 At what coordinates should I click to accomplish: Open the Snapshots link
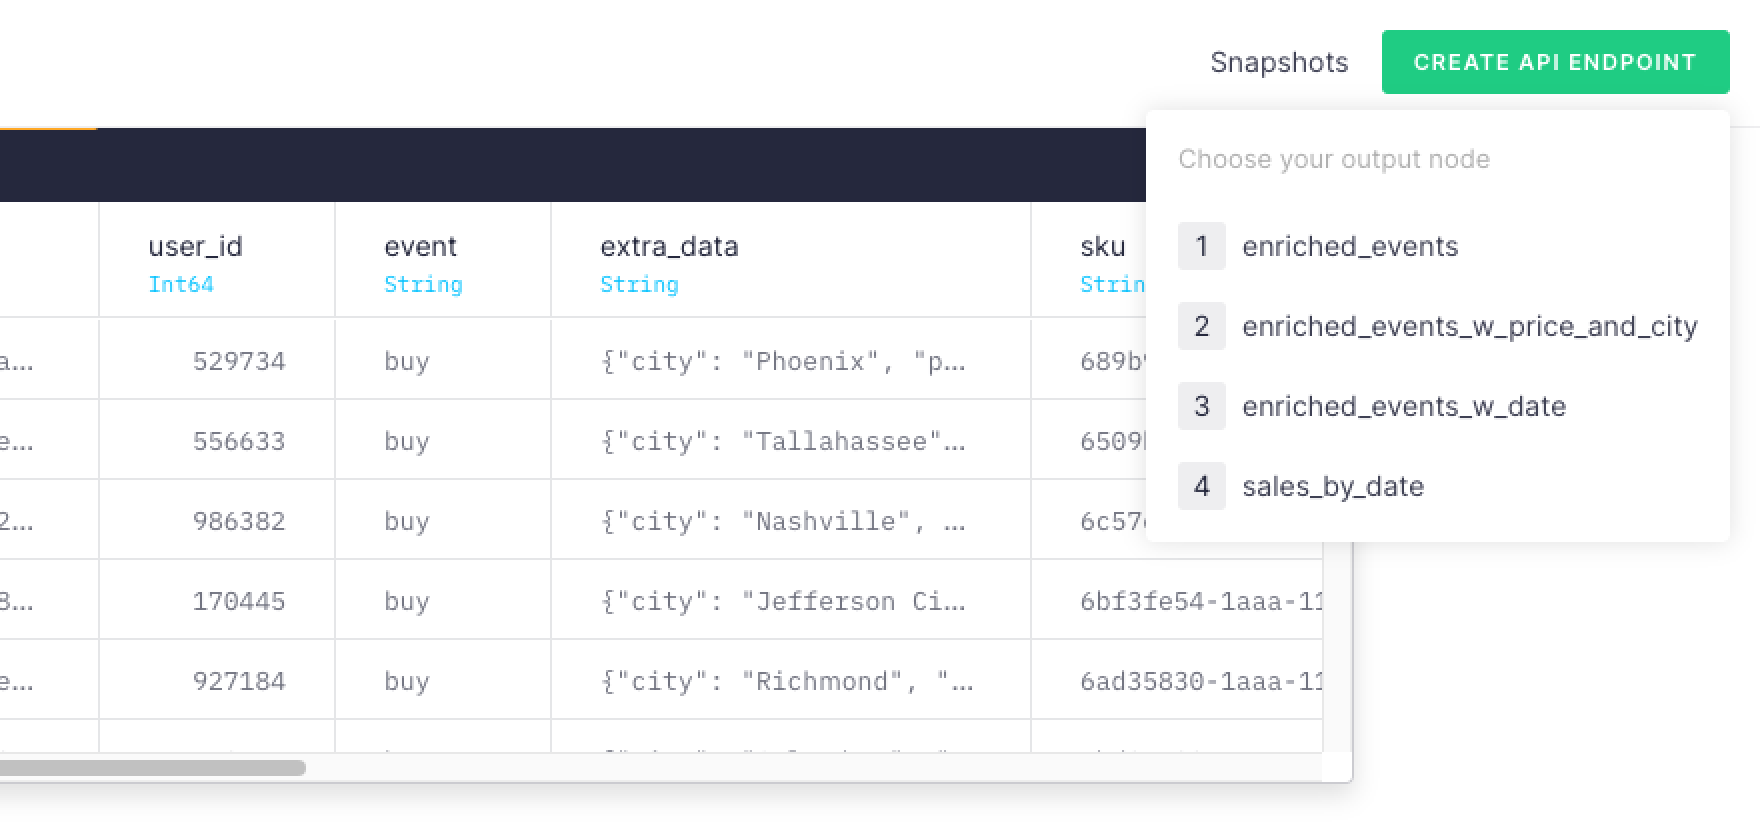(x=1279, y=62)
